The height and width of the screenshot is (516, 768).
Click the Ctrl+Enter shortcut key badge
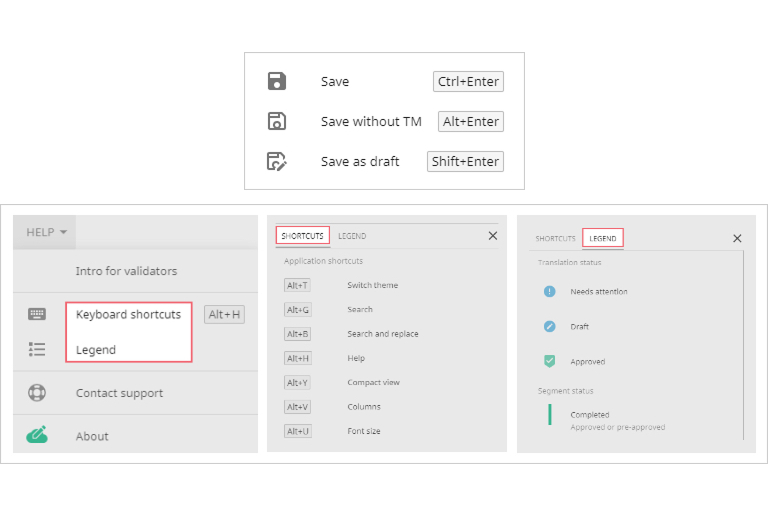(x=468, y=82)
